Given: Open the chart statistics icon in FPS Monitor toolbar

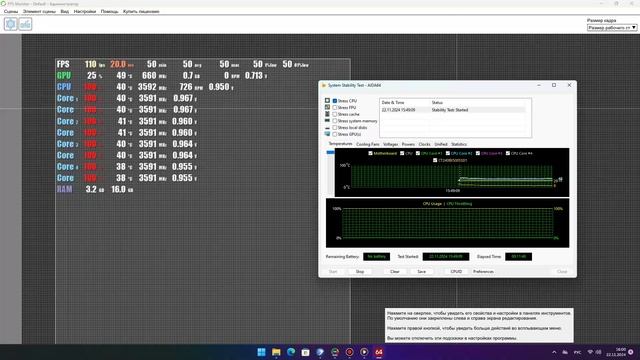Looking at the screenshot, I should [25, 24].
